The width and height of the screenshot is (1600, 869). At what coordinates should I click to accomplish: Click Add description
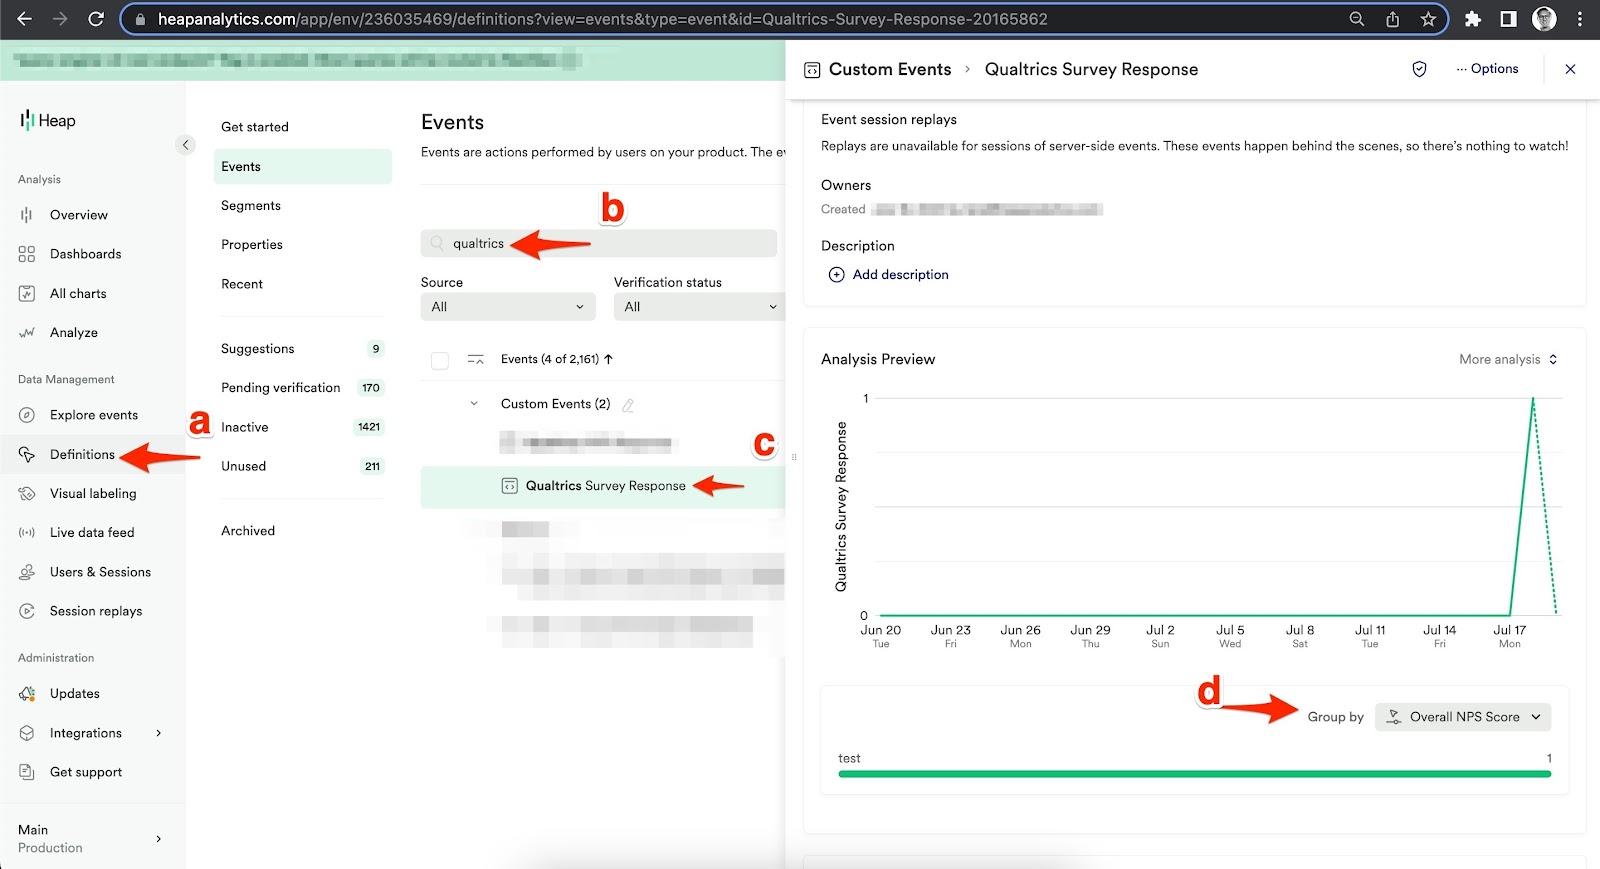[x=889, y=275]
